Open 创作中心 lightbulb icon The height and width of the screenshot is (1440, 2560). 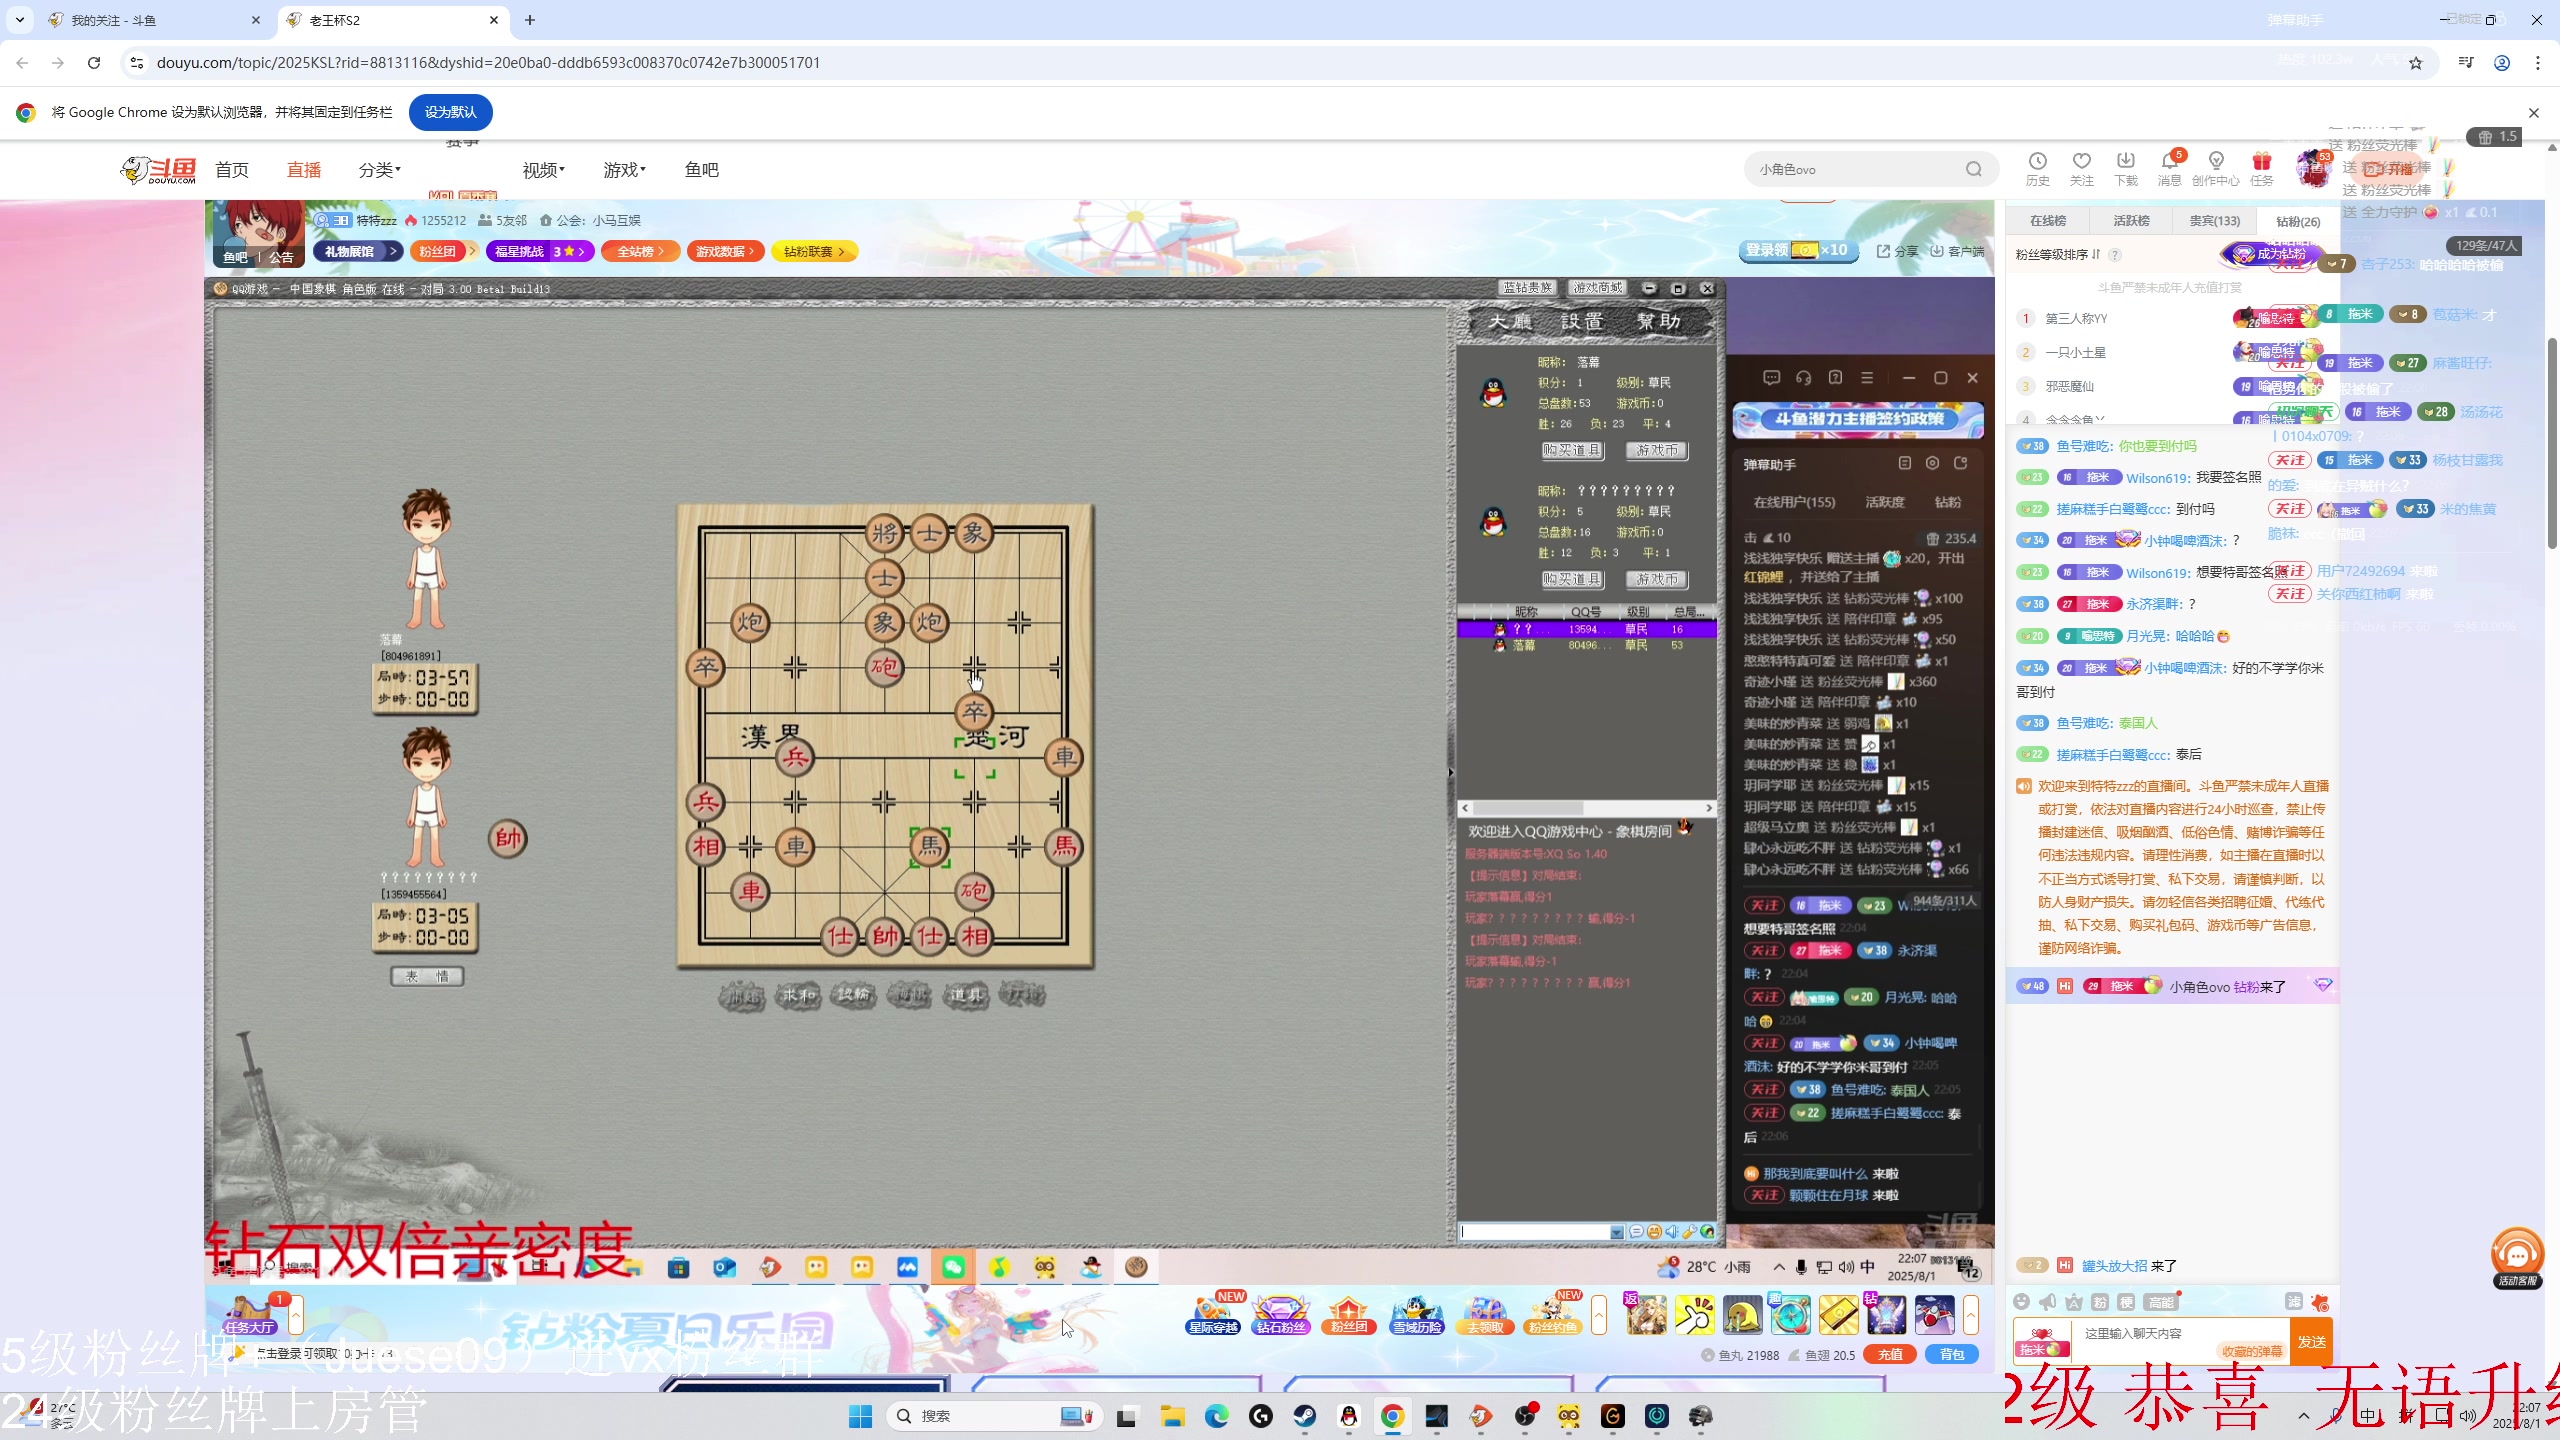pos(2215,168)
